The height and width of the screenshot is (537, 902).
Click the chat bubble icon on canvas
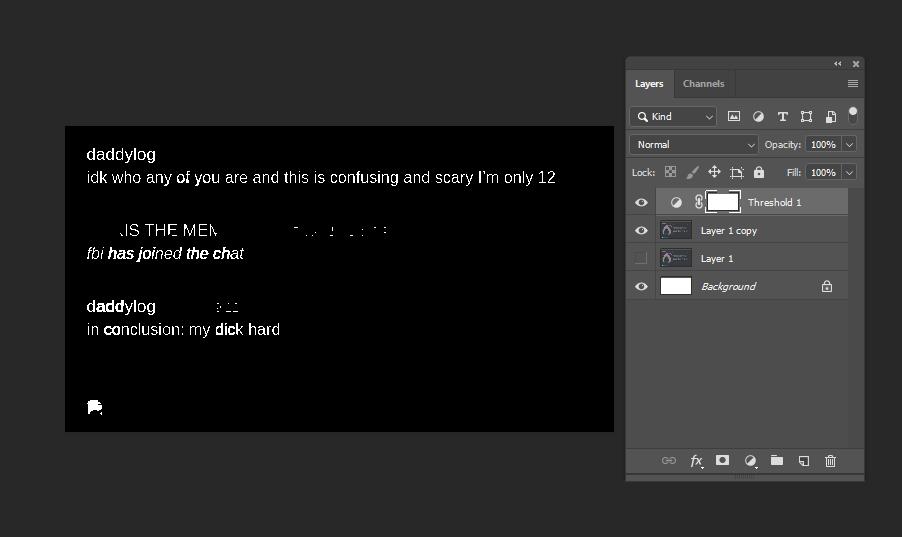94,407
